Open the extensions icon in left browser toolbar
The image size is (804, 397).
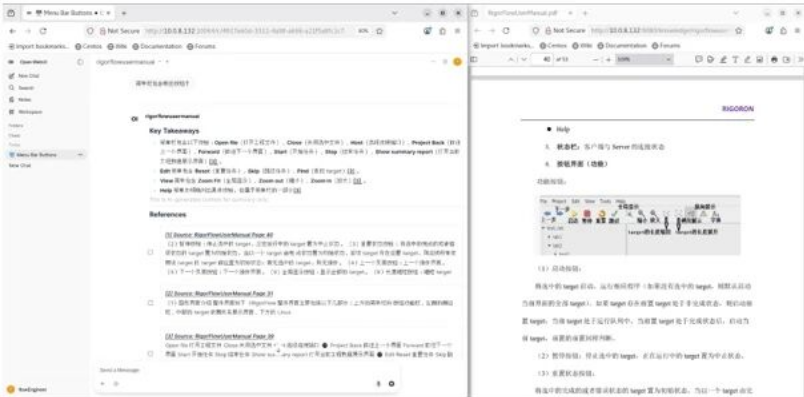coord(442,31)
